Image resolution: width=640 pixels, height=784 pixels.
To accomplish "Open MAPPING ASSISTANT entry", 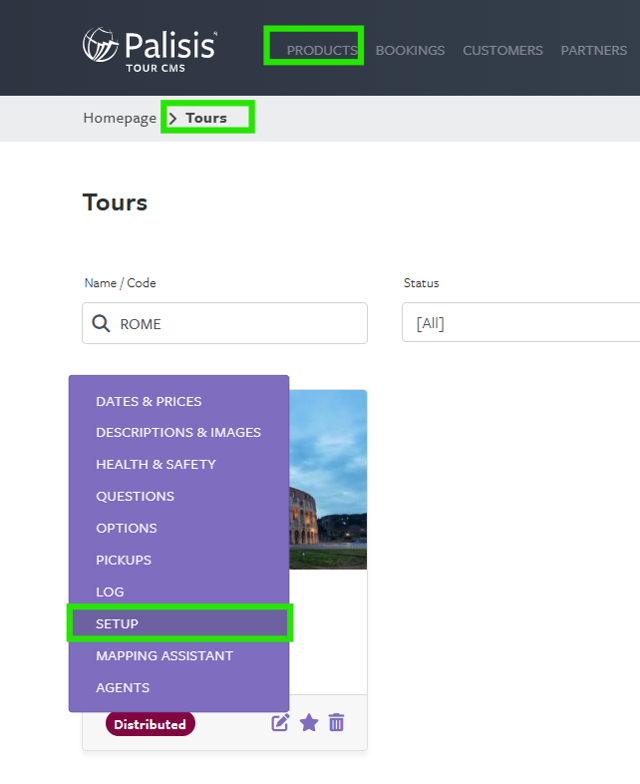I will click(x=164, y=656).
